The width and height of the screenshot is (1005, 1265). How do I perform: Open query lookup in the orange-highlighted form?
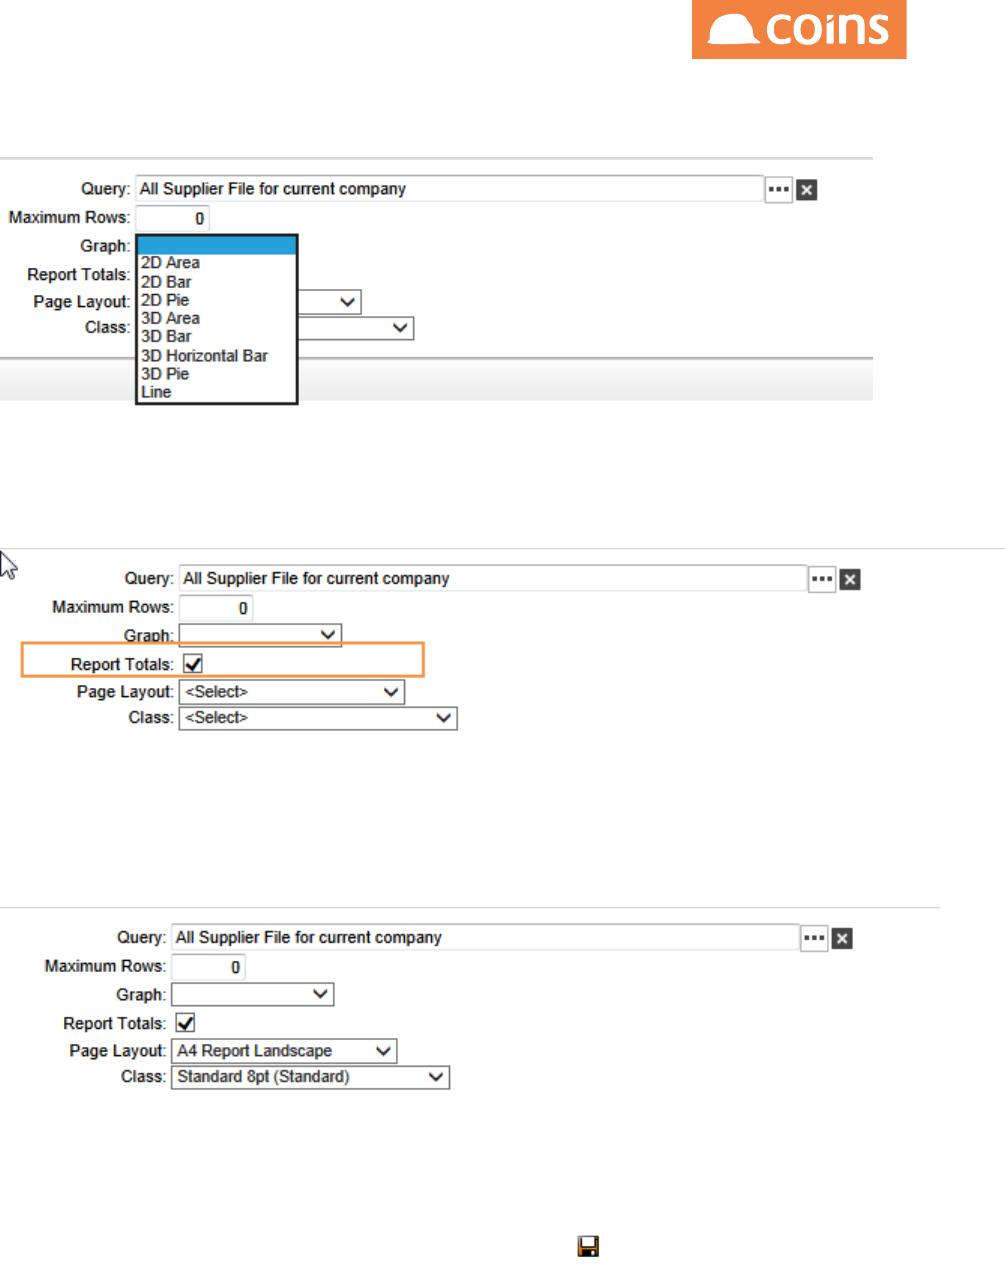822,579
